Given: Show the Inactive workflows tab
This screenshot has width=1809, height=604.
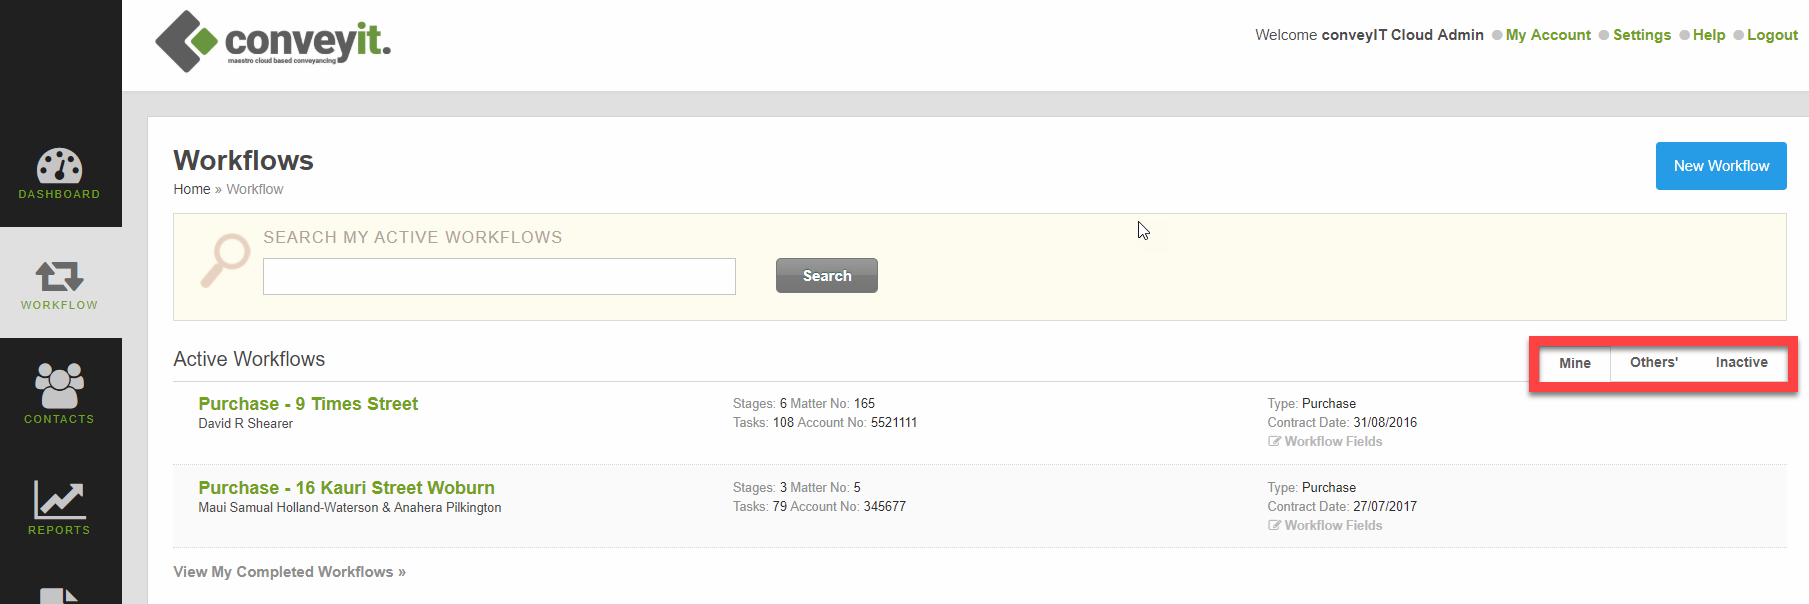Looking at the screenshot, I should pos(1741,363).
